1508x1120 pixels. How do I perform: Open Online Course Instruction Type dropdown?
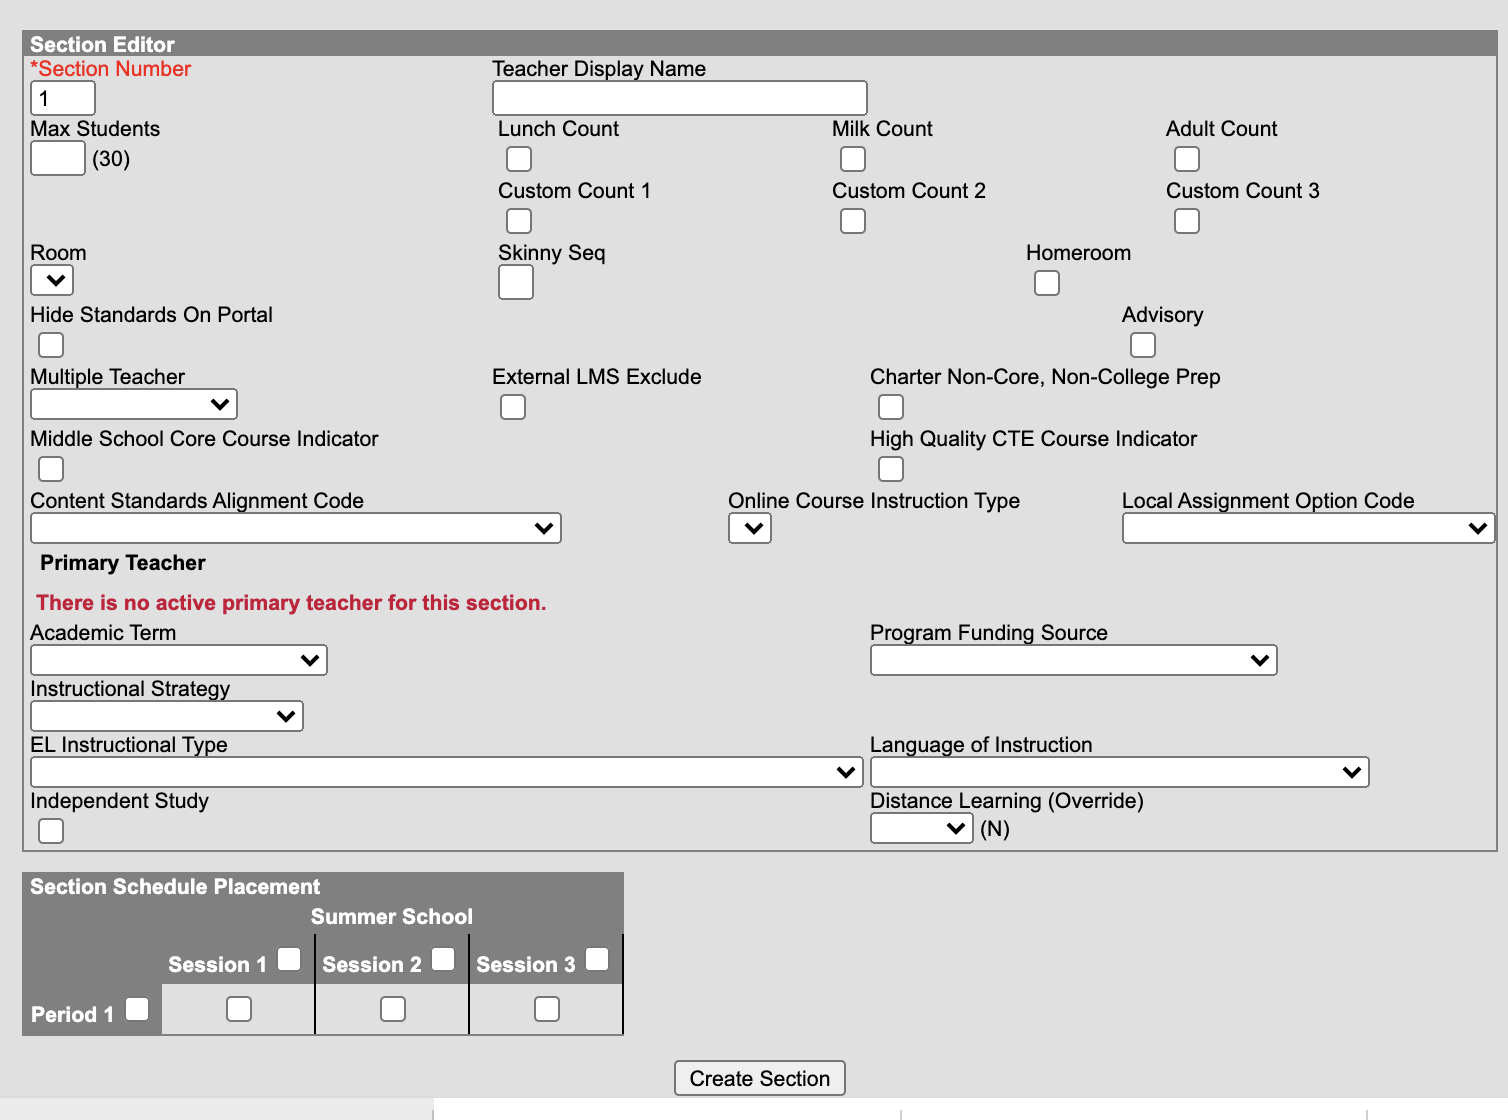click(750, 528)
